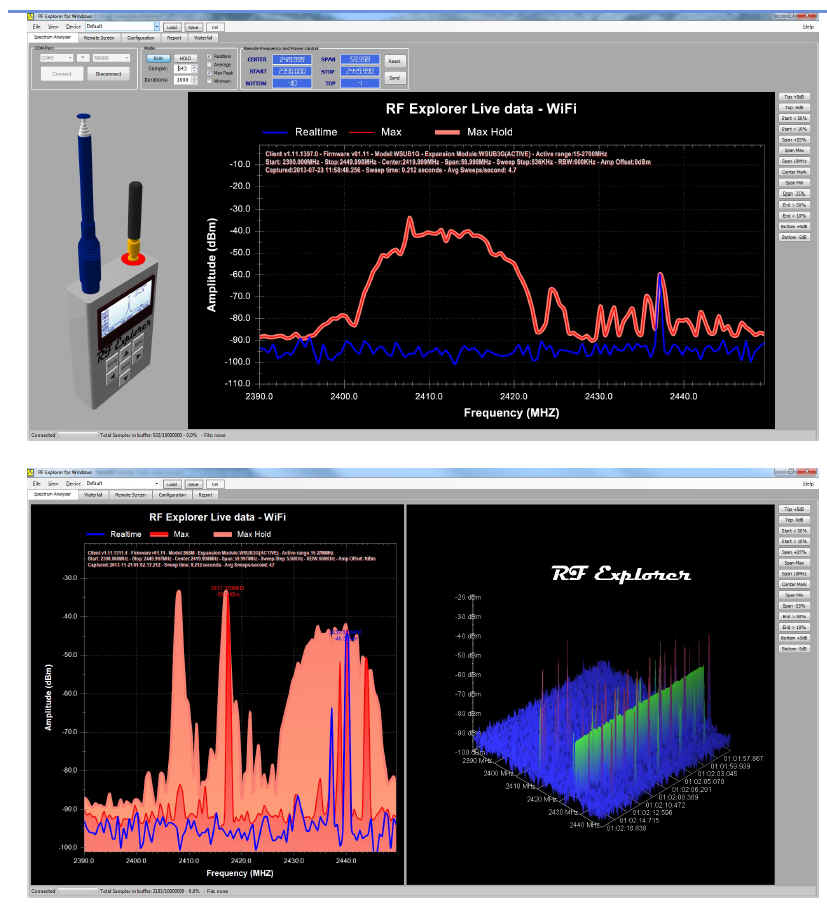This screenshot has height=912, width=827.
Task: Select the Spectrum Analyzer tab in the upper window
Action: [x=52, y=37]
